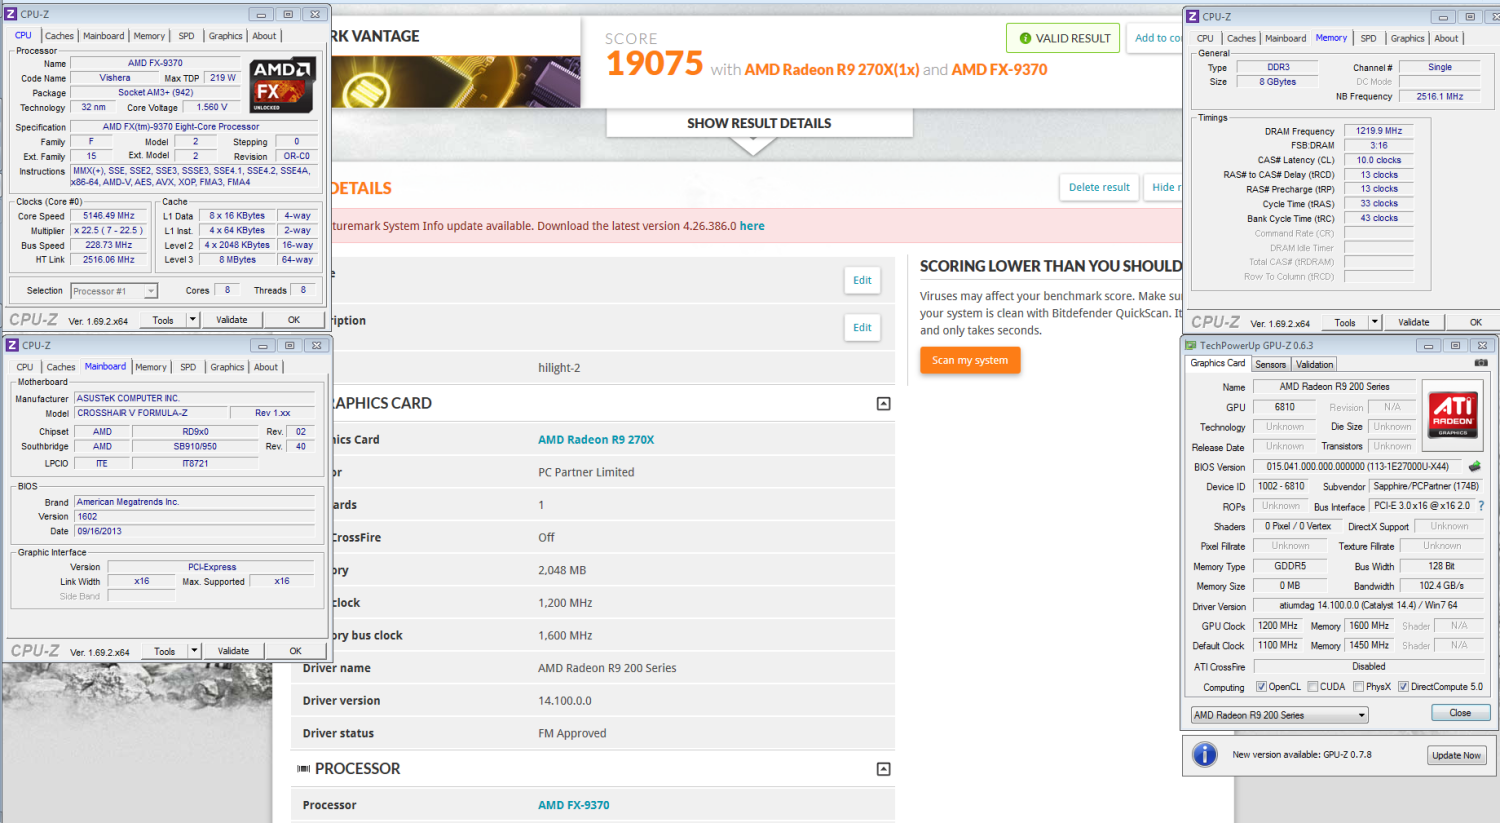
Task: Click the BIOS Version value 1602
Action: (x=194, y=517)
